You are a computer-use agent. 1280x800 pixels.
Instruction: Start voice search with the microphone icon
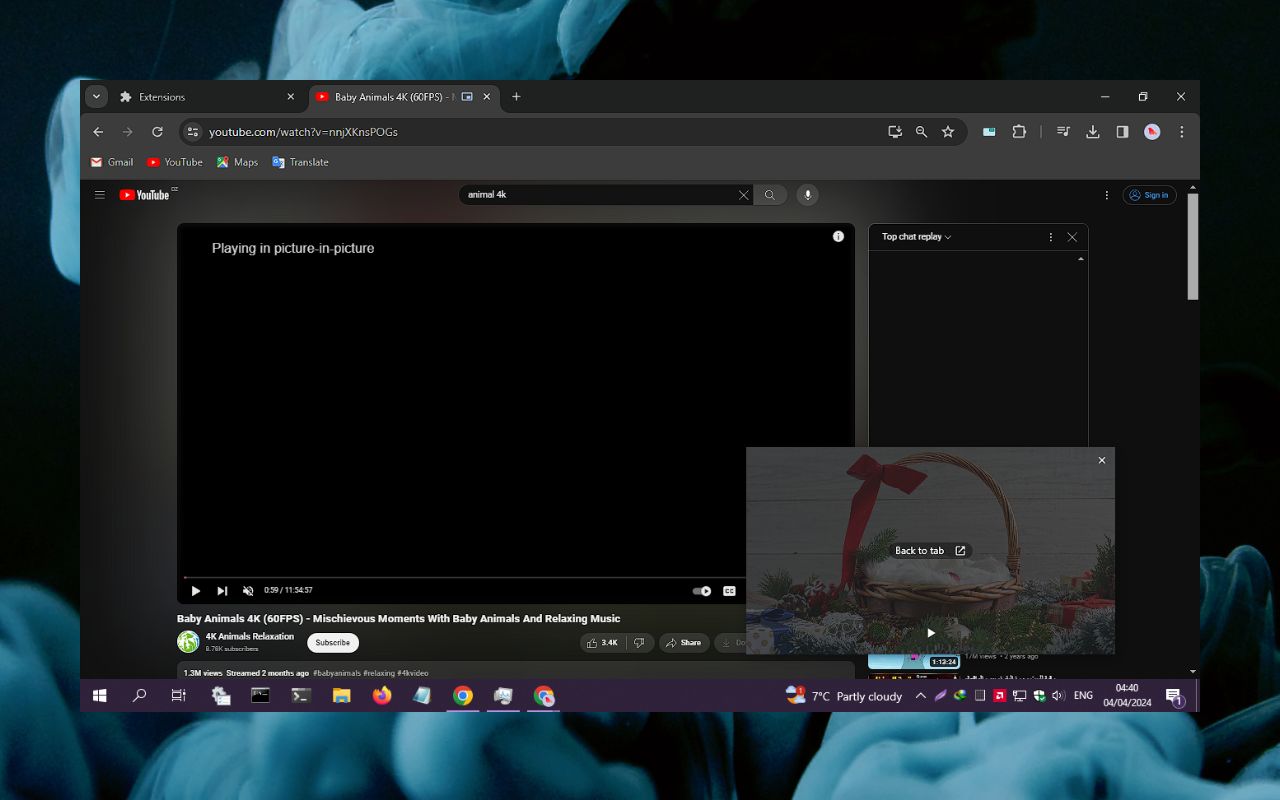click(807, 195)
